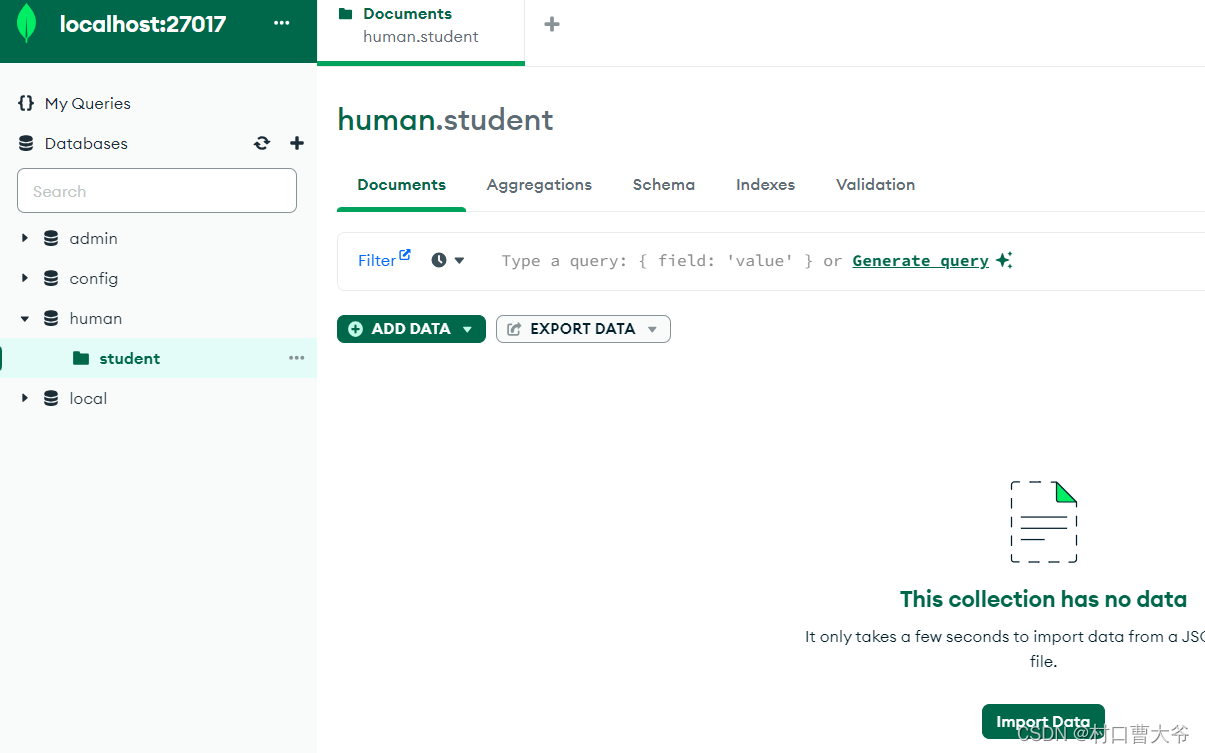1205x753 pixels.
Task: Expand the admin database
Action: (x=25, y=238)
